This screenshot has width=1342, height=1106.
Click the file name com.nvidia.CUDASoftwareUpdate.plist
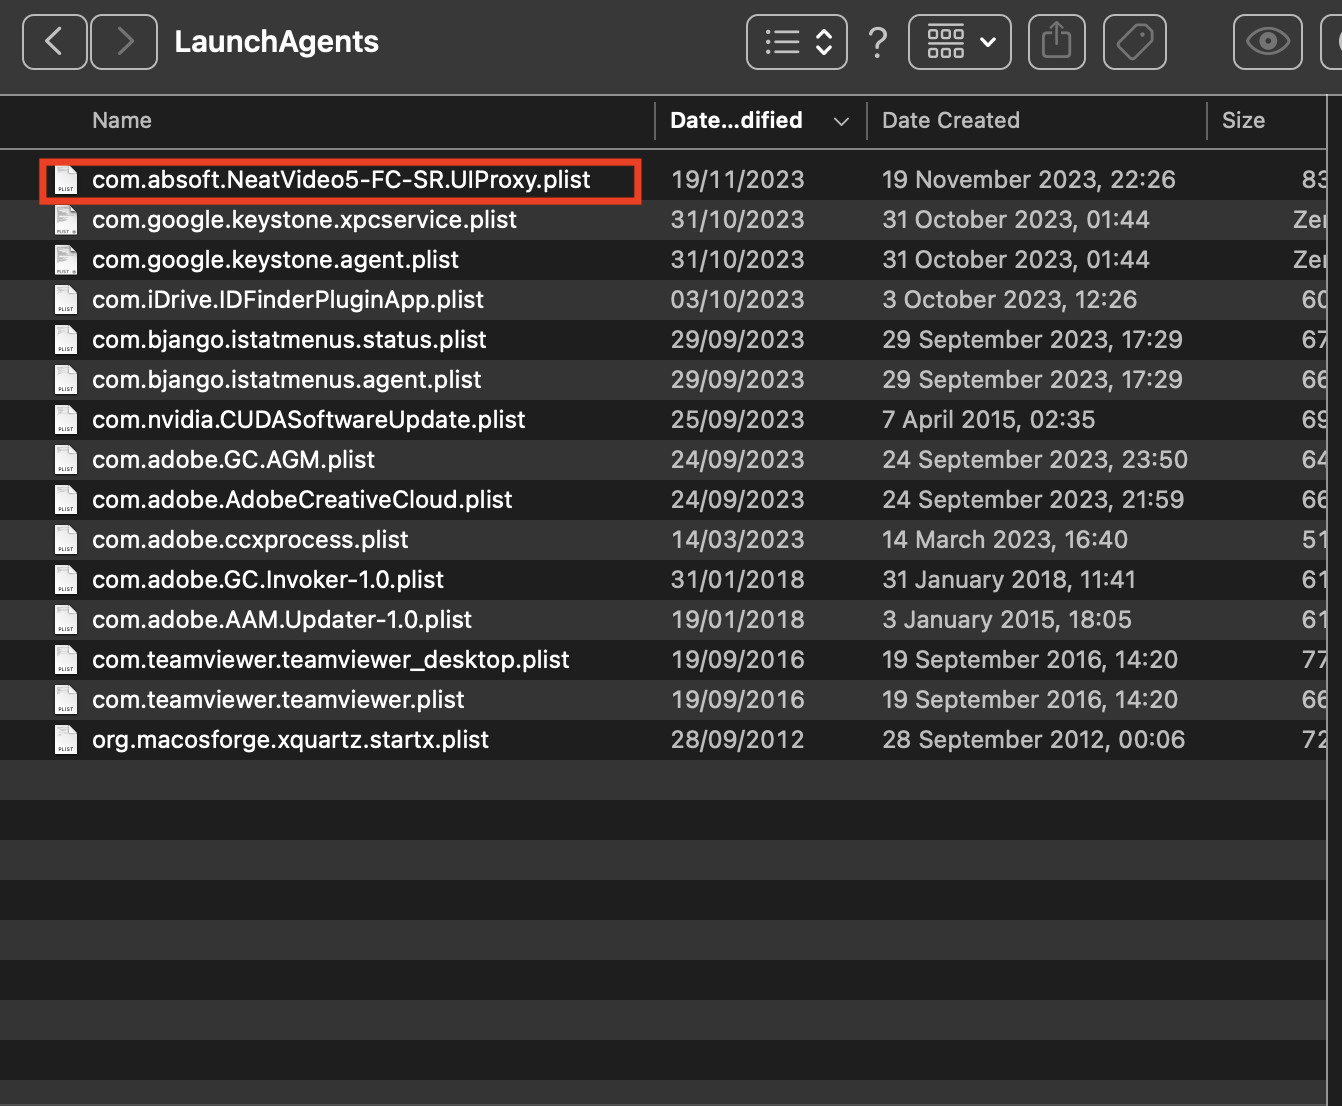tap(308, 420)
